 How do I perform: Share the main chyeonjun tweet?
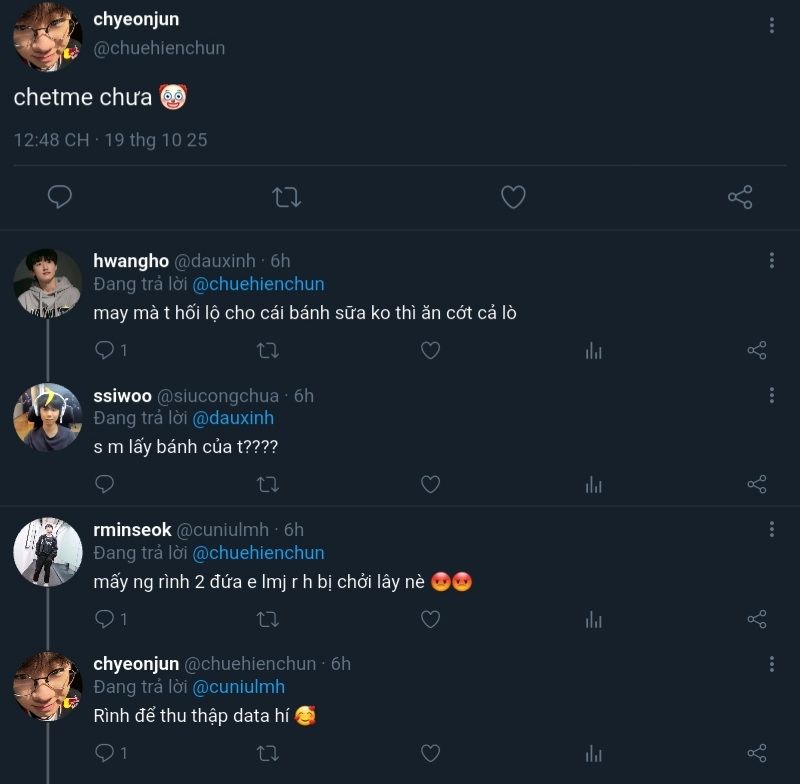pos(740,197)
